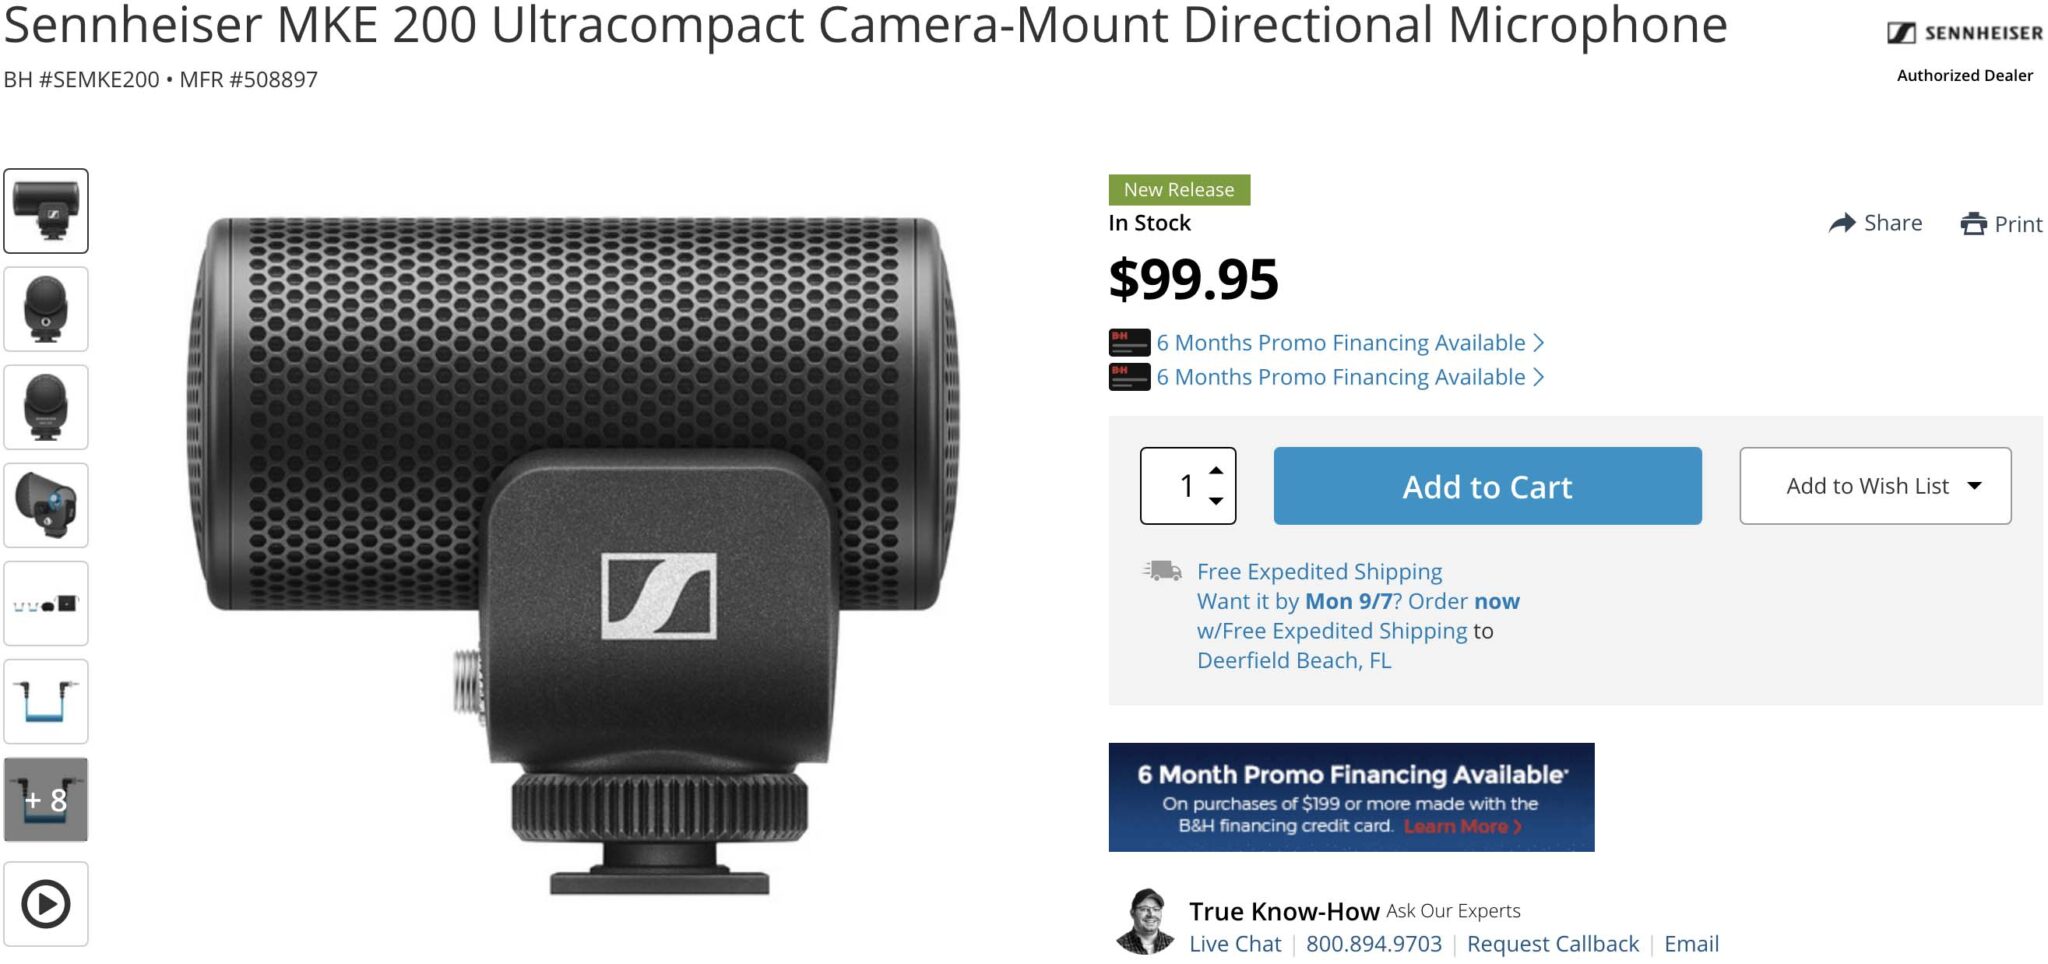2048x964 pixels.
Task: Click the Email expert link
Action: [x=1691, y=944]
